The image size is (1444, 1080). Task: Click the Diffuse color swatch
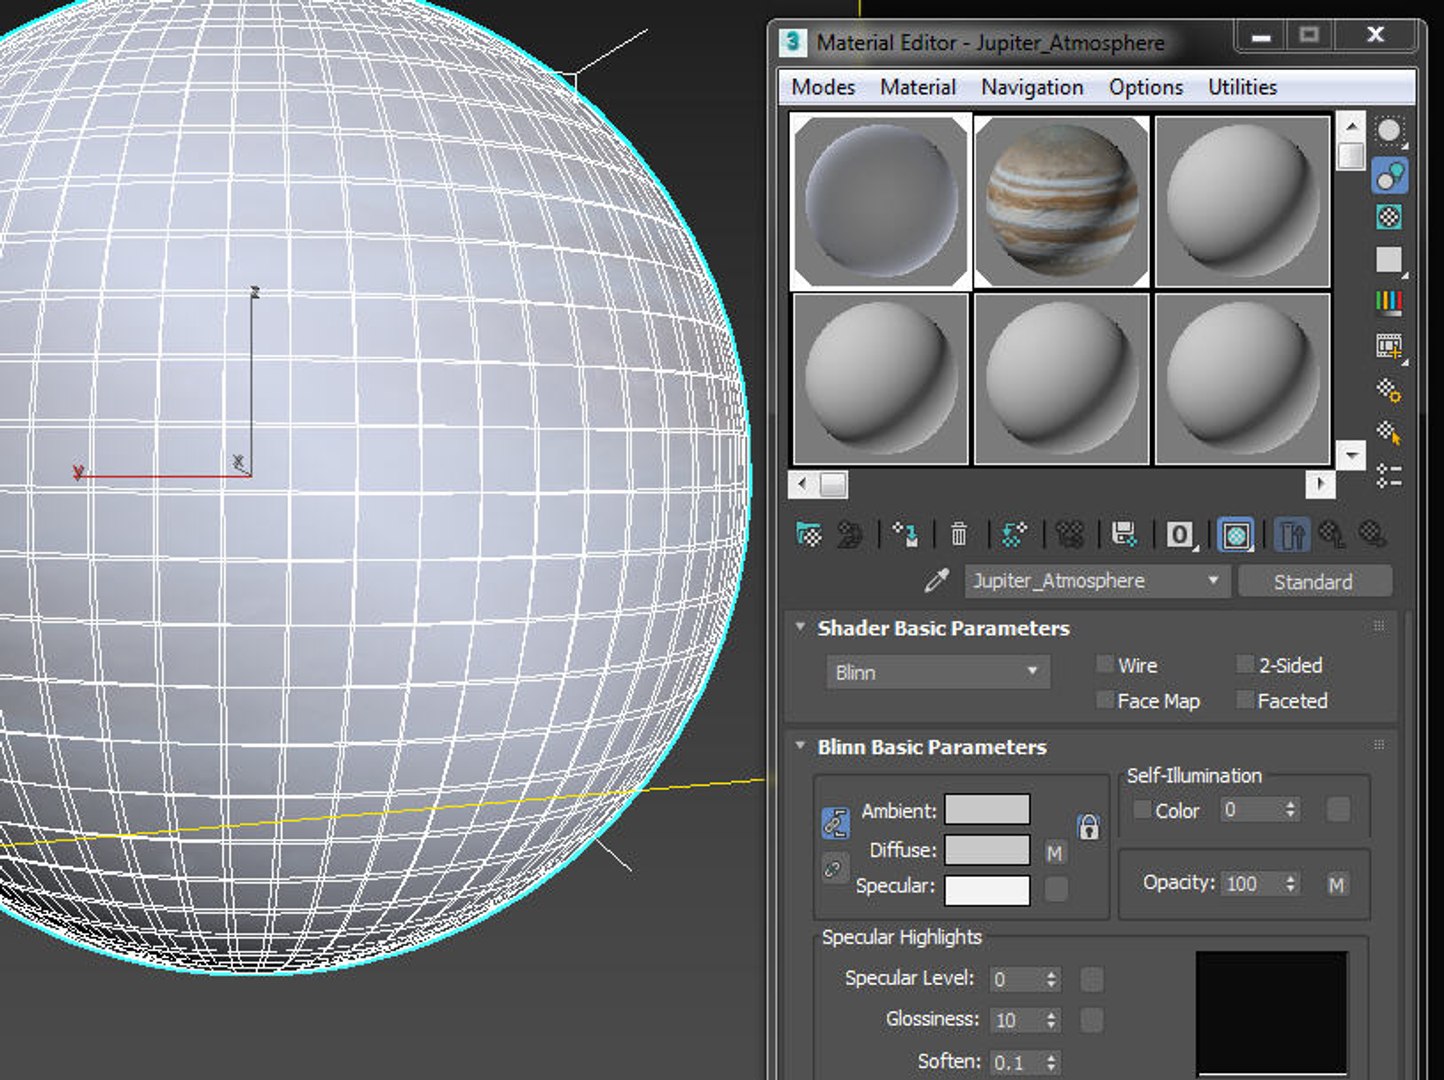tap(987, 850)
